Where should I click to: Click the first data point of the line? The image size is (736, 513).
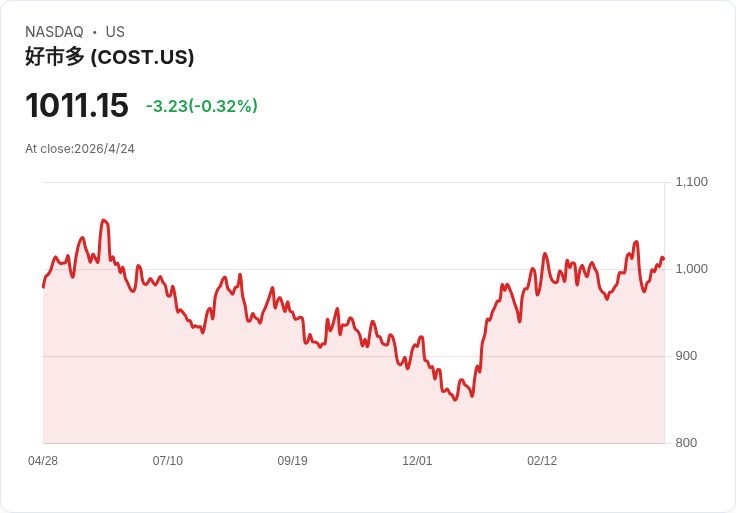click(43, 286)
